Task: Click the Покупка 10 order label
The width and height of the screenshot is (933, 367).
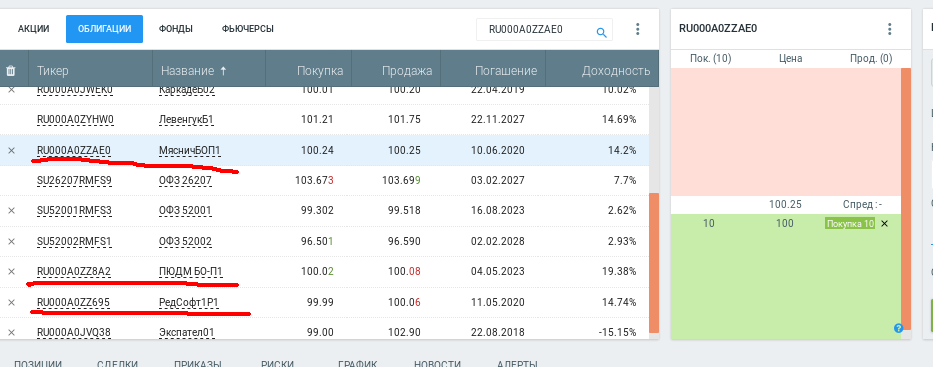Action: point(850,224)
